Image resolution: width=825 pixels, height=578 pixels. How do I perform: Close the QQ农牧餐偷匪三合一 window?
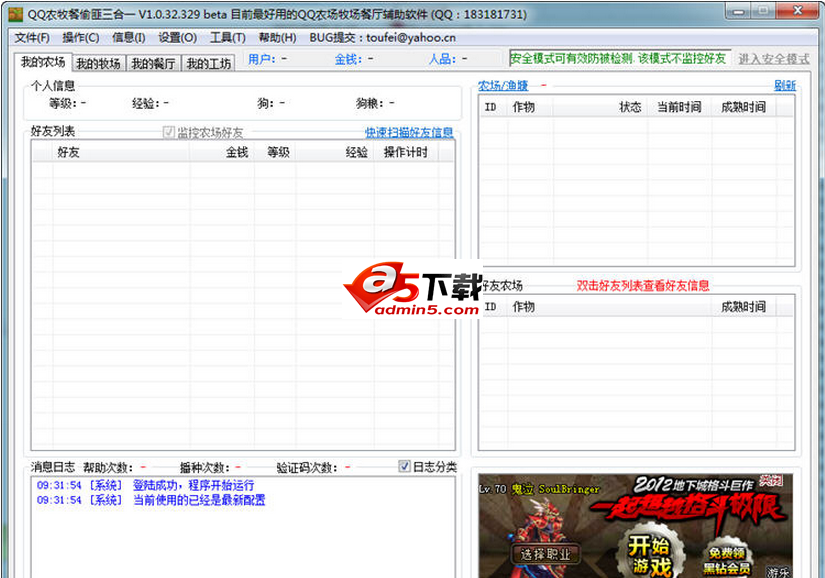[798, 11]
